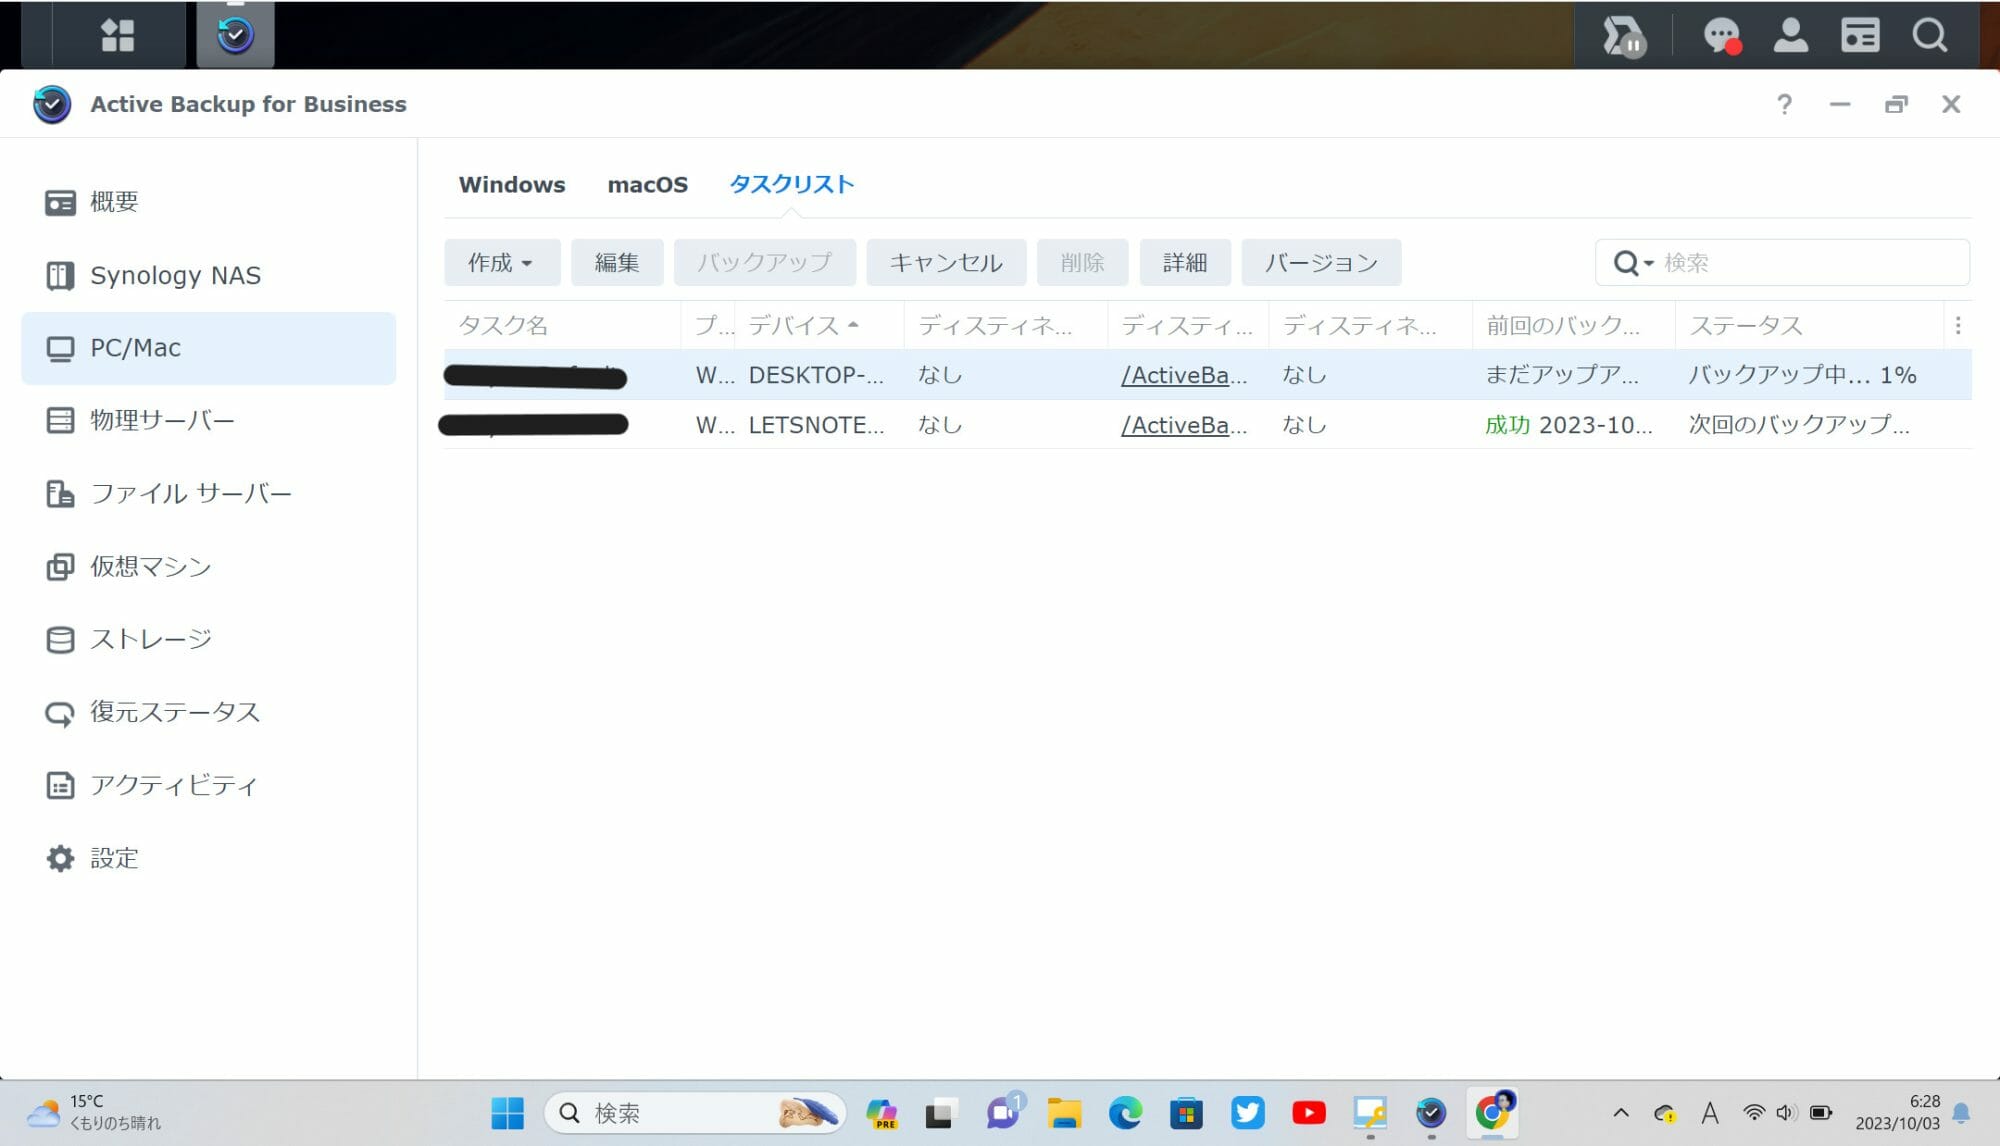Open File Explorer from the taskbar
Viewport: 2000px width, 1146px height.
pyautogui.click(x=1064, y=1113)
